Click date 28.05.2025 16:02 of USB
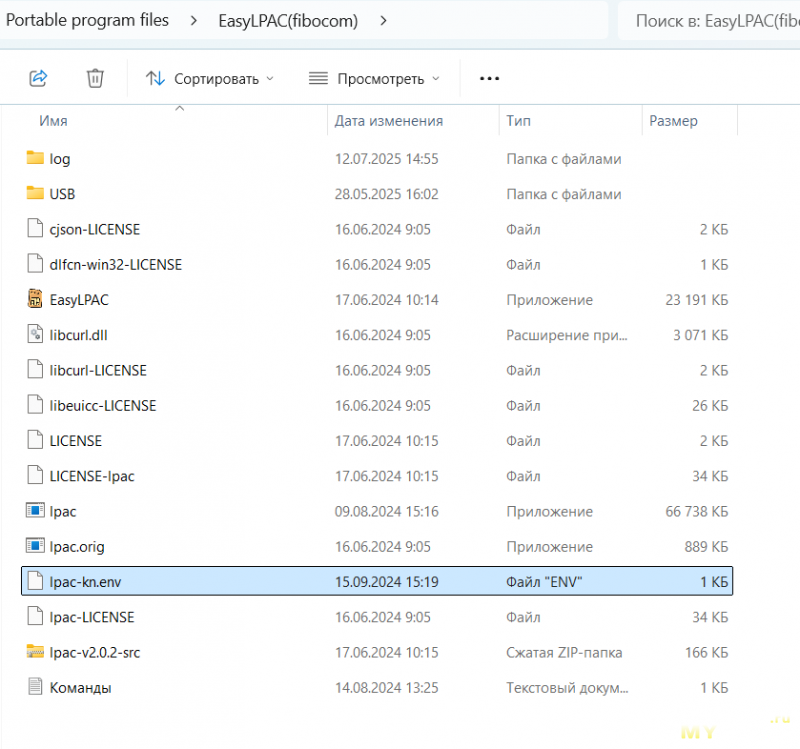The height and width of the screenshot is (749, 800). 386,194
